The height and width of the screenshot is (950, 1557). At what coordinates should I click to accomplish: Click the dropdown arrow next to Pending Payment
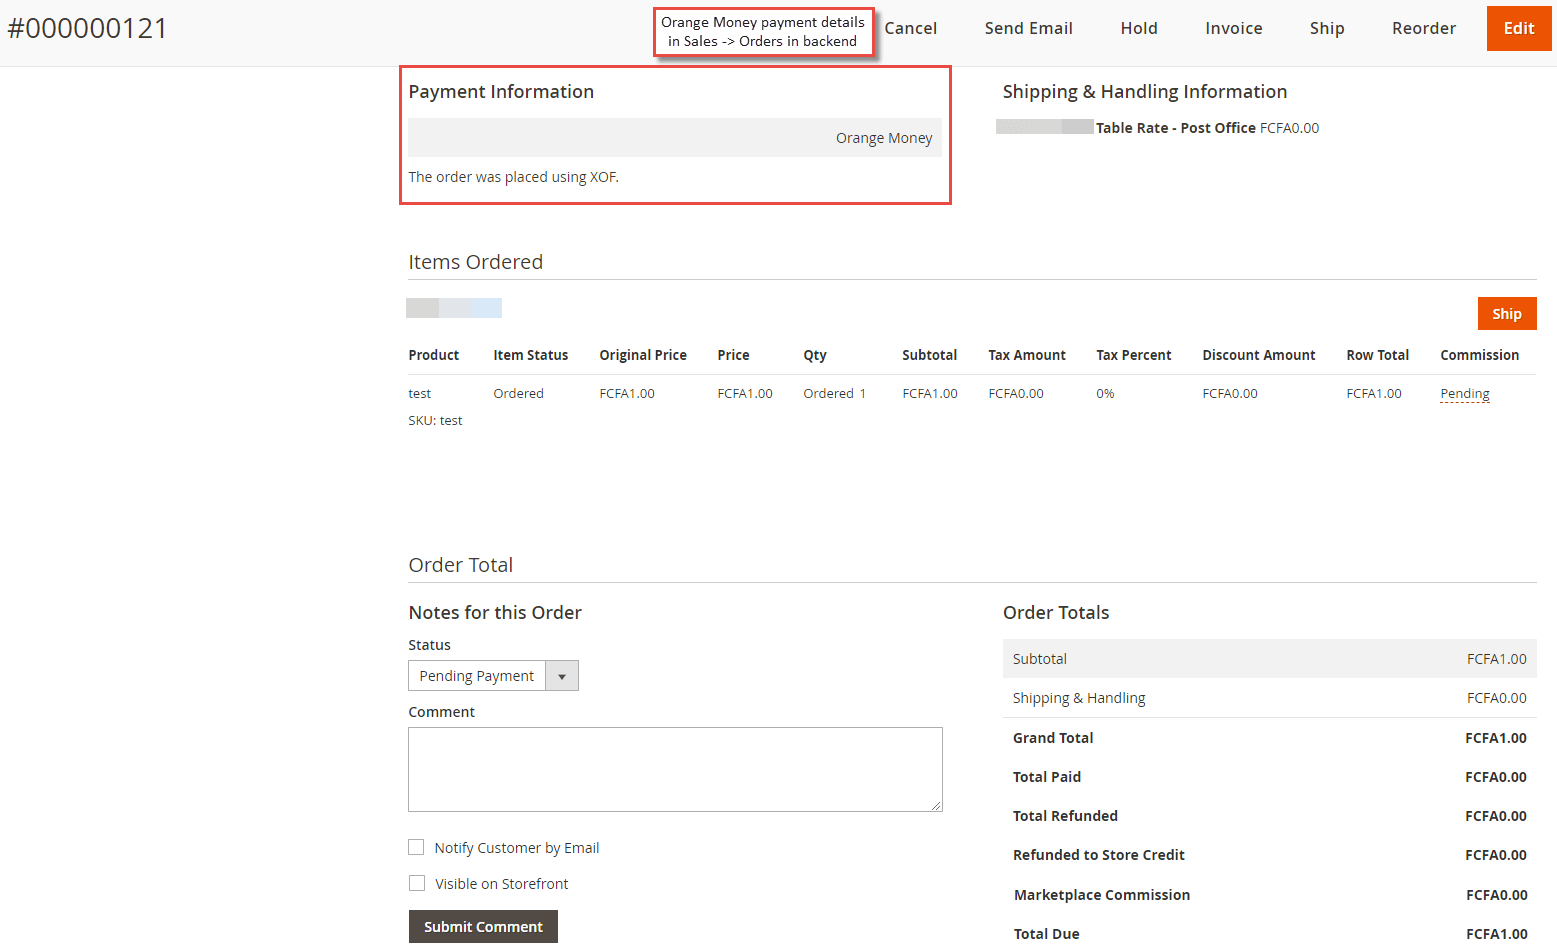coord(562,675)
